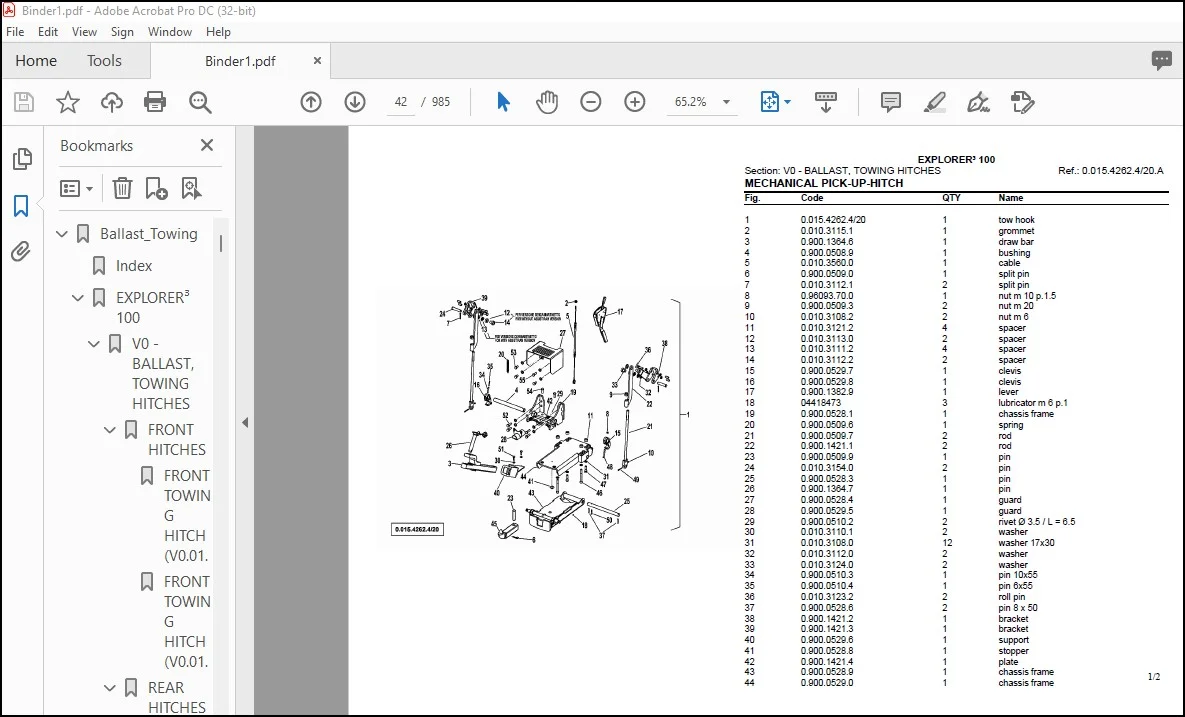Select the REAR HITCHES bookmark
The height and width of the screenshot is (717, 1185).
(x=177, y=697)
